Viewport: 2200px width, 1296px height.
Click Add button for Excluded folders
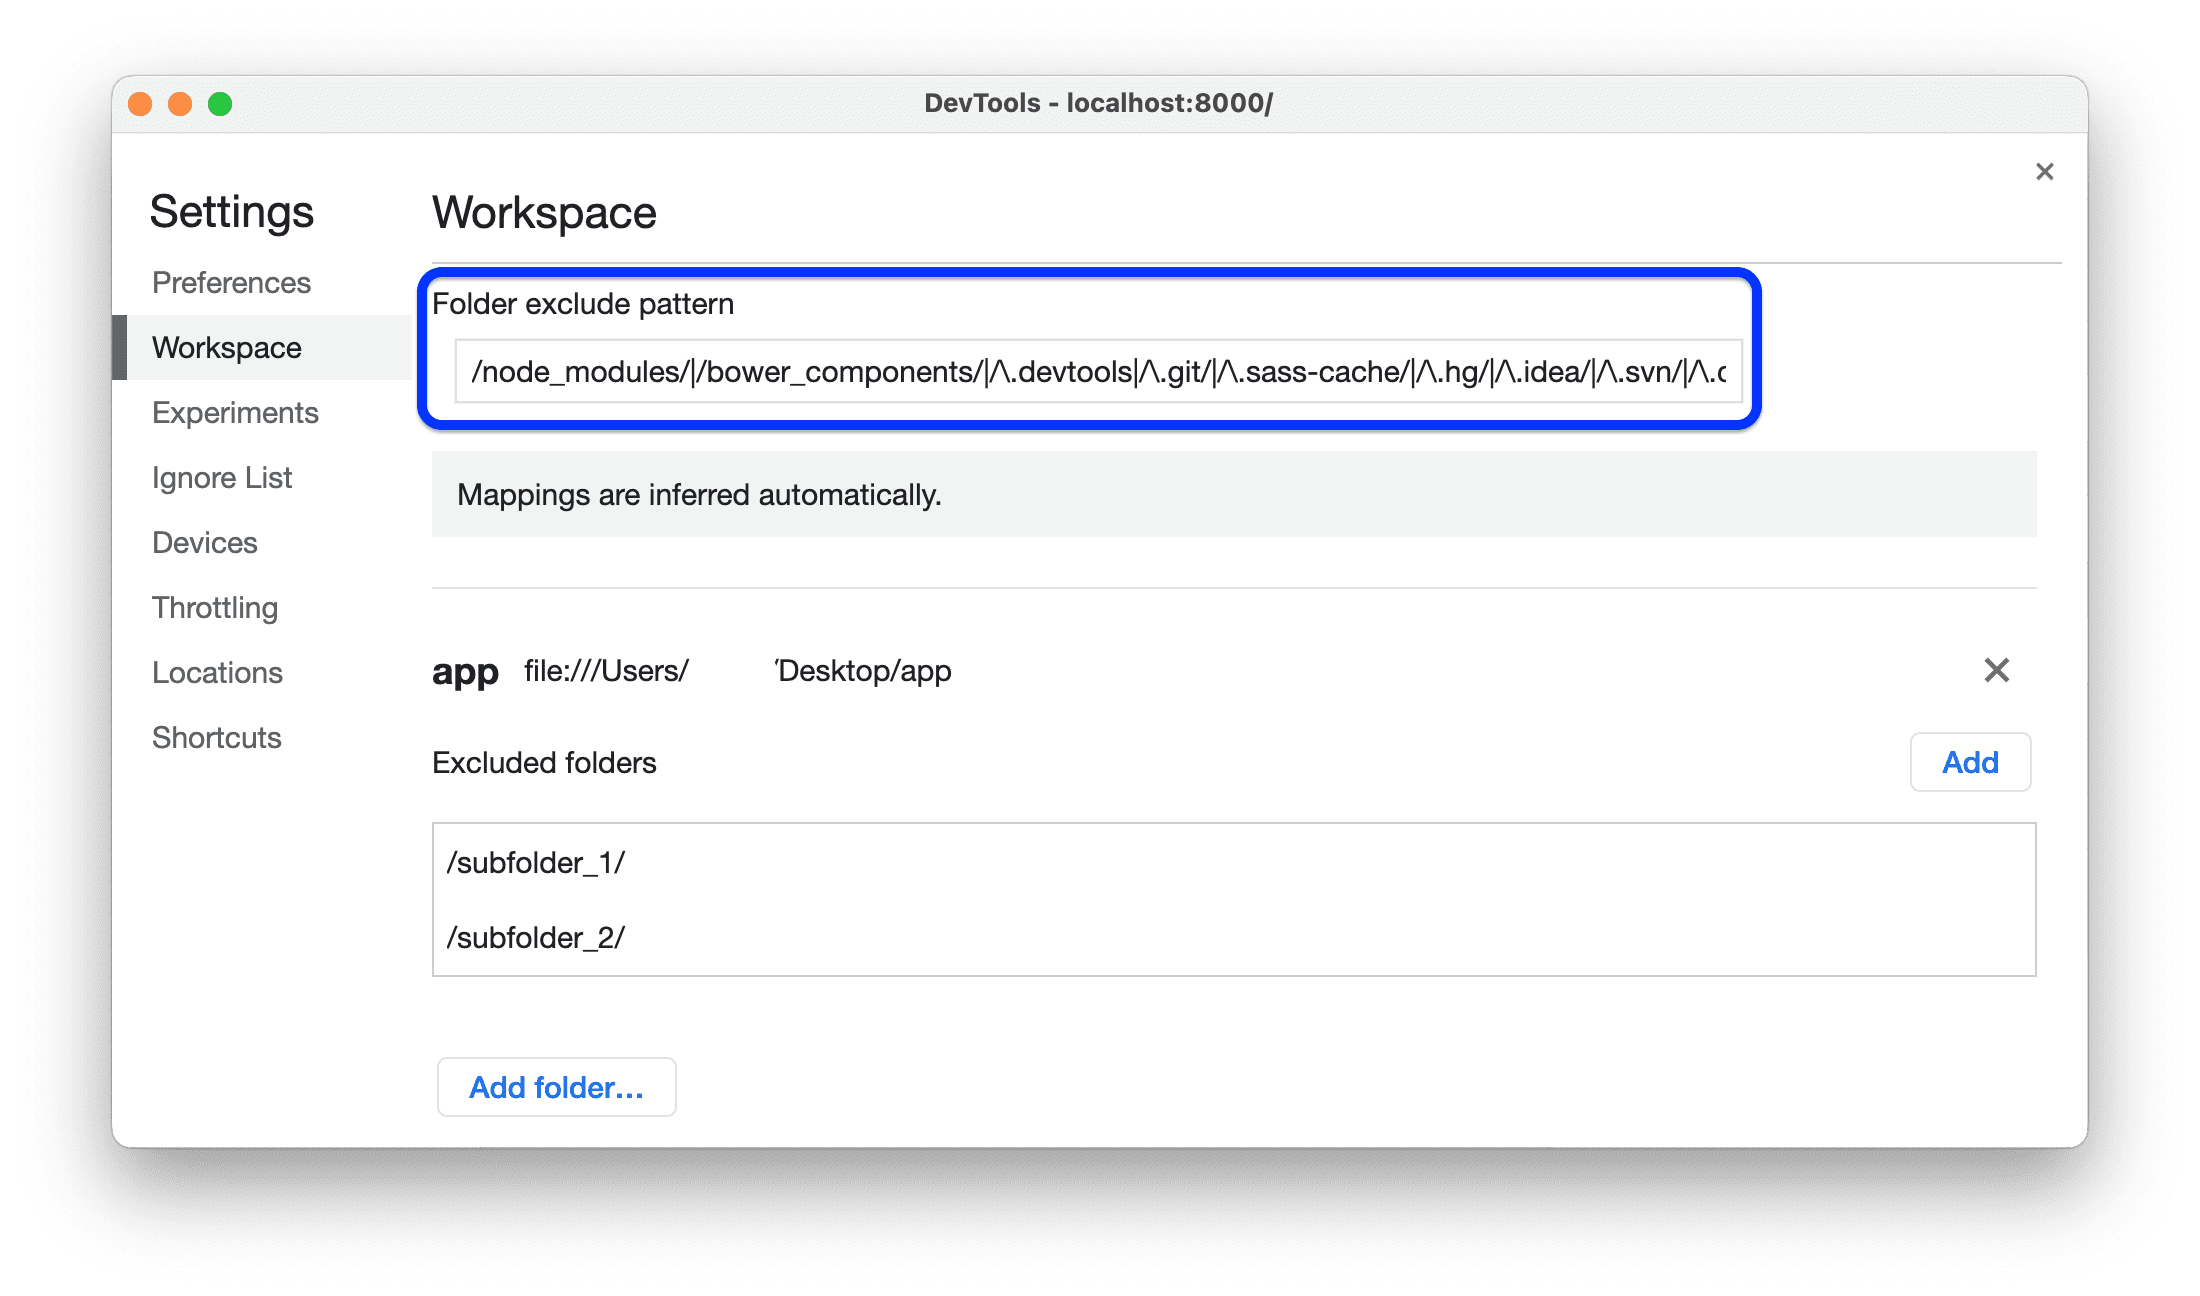point(1970,761)
